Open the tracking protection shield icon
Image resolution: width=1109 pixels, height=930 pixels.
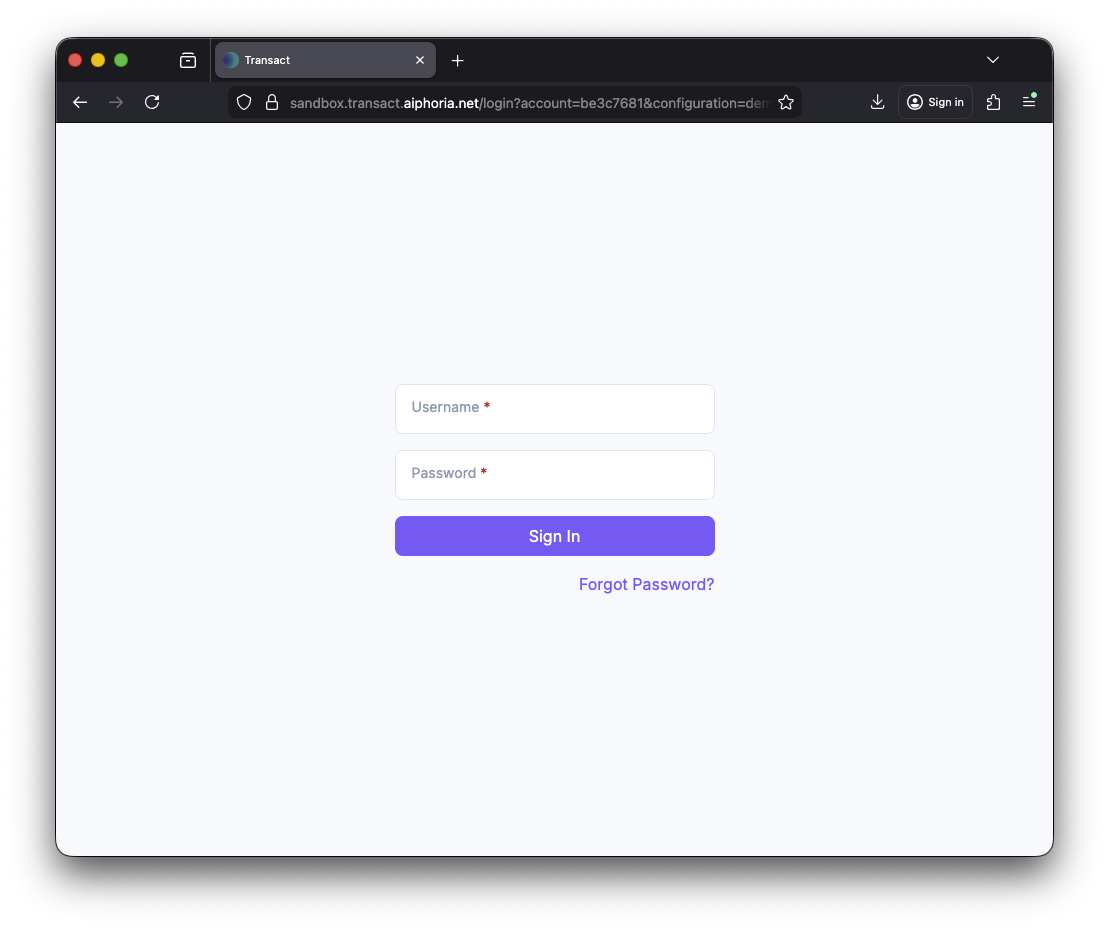point(244,103)
